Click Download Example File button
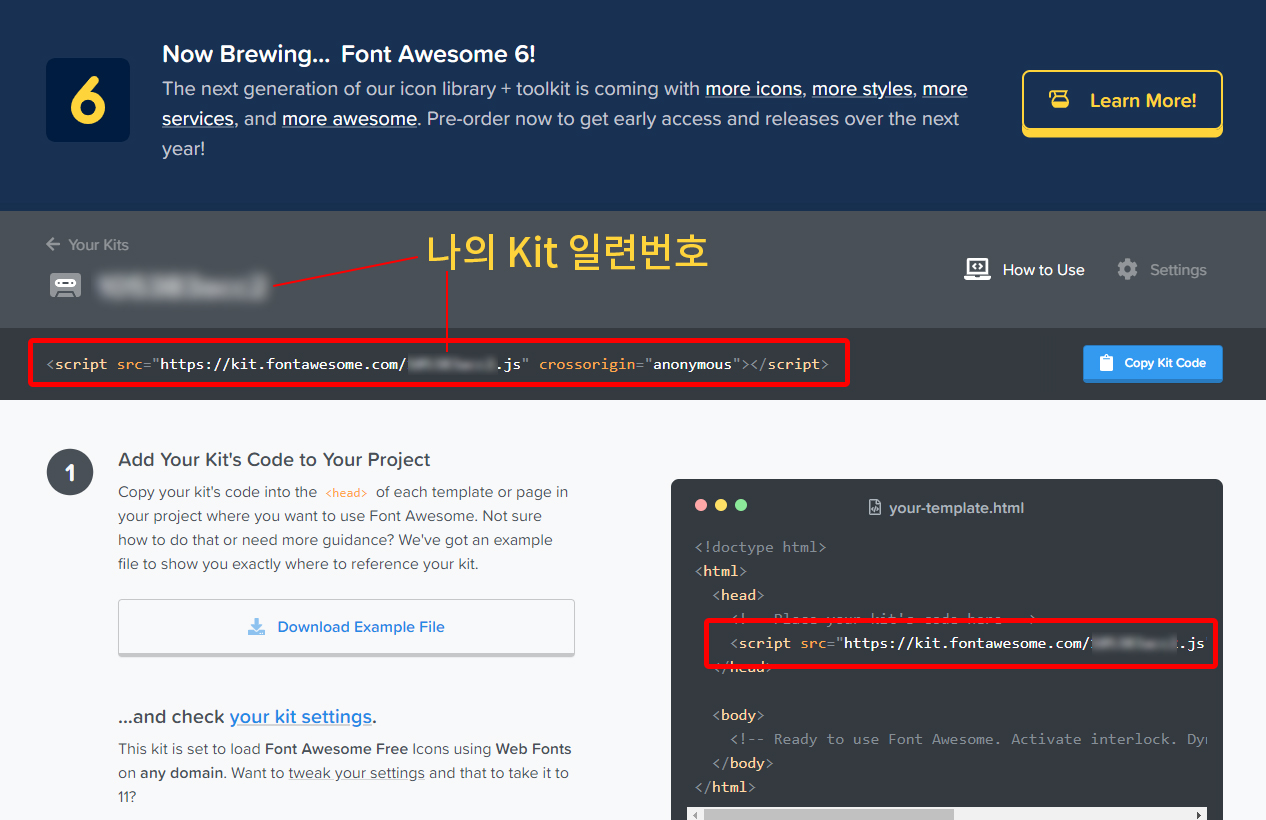 346,627
